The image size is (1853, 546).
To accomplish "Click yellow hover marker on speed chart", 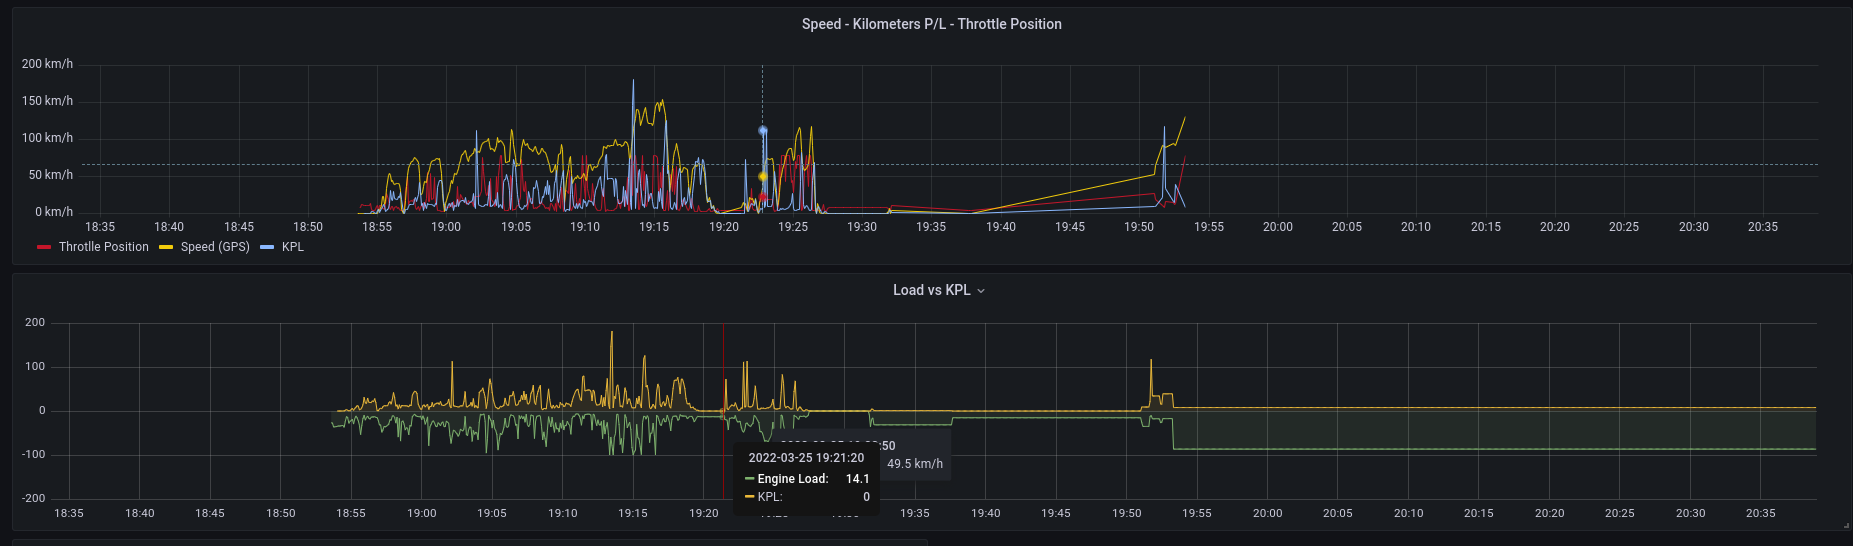I will (x=762, y=177).
